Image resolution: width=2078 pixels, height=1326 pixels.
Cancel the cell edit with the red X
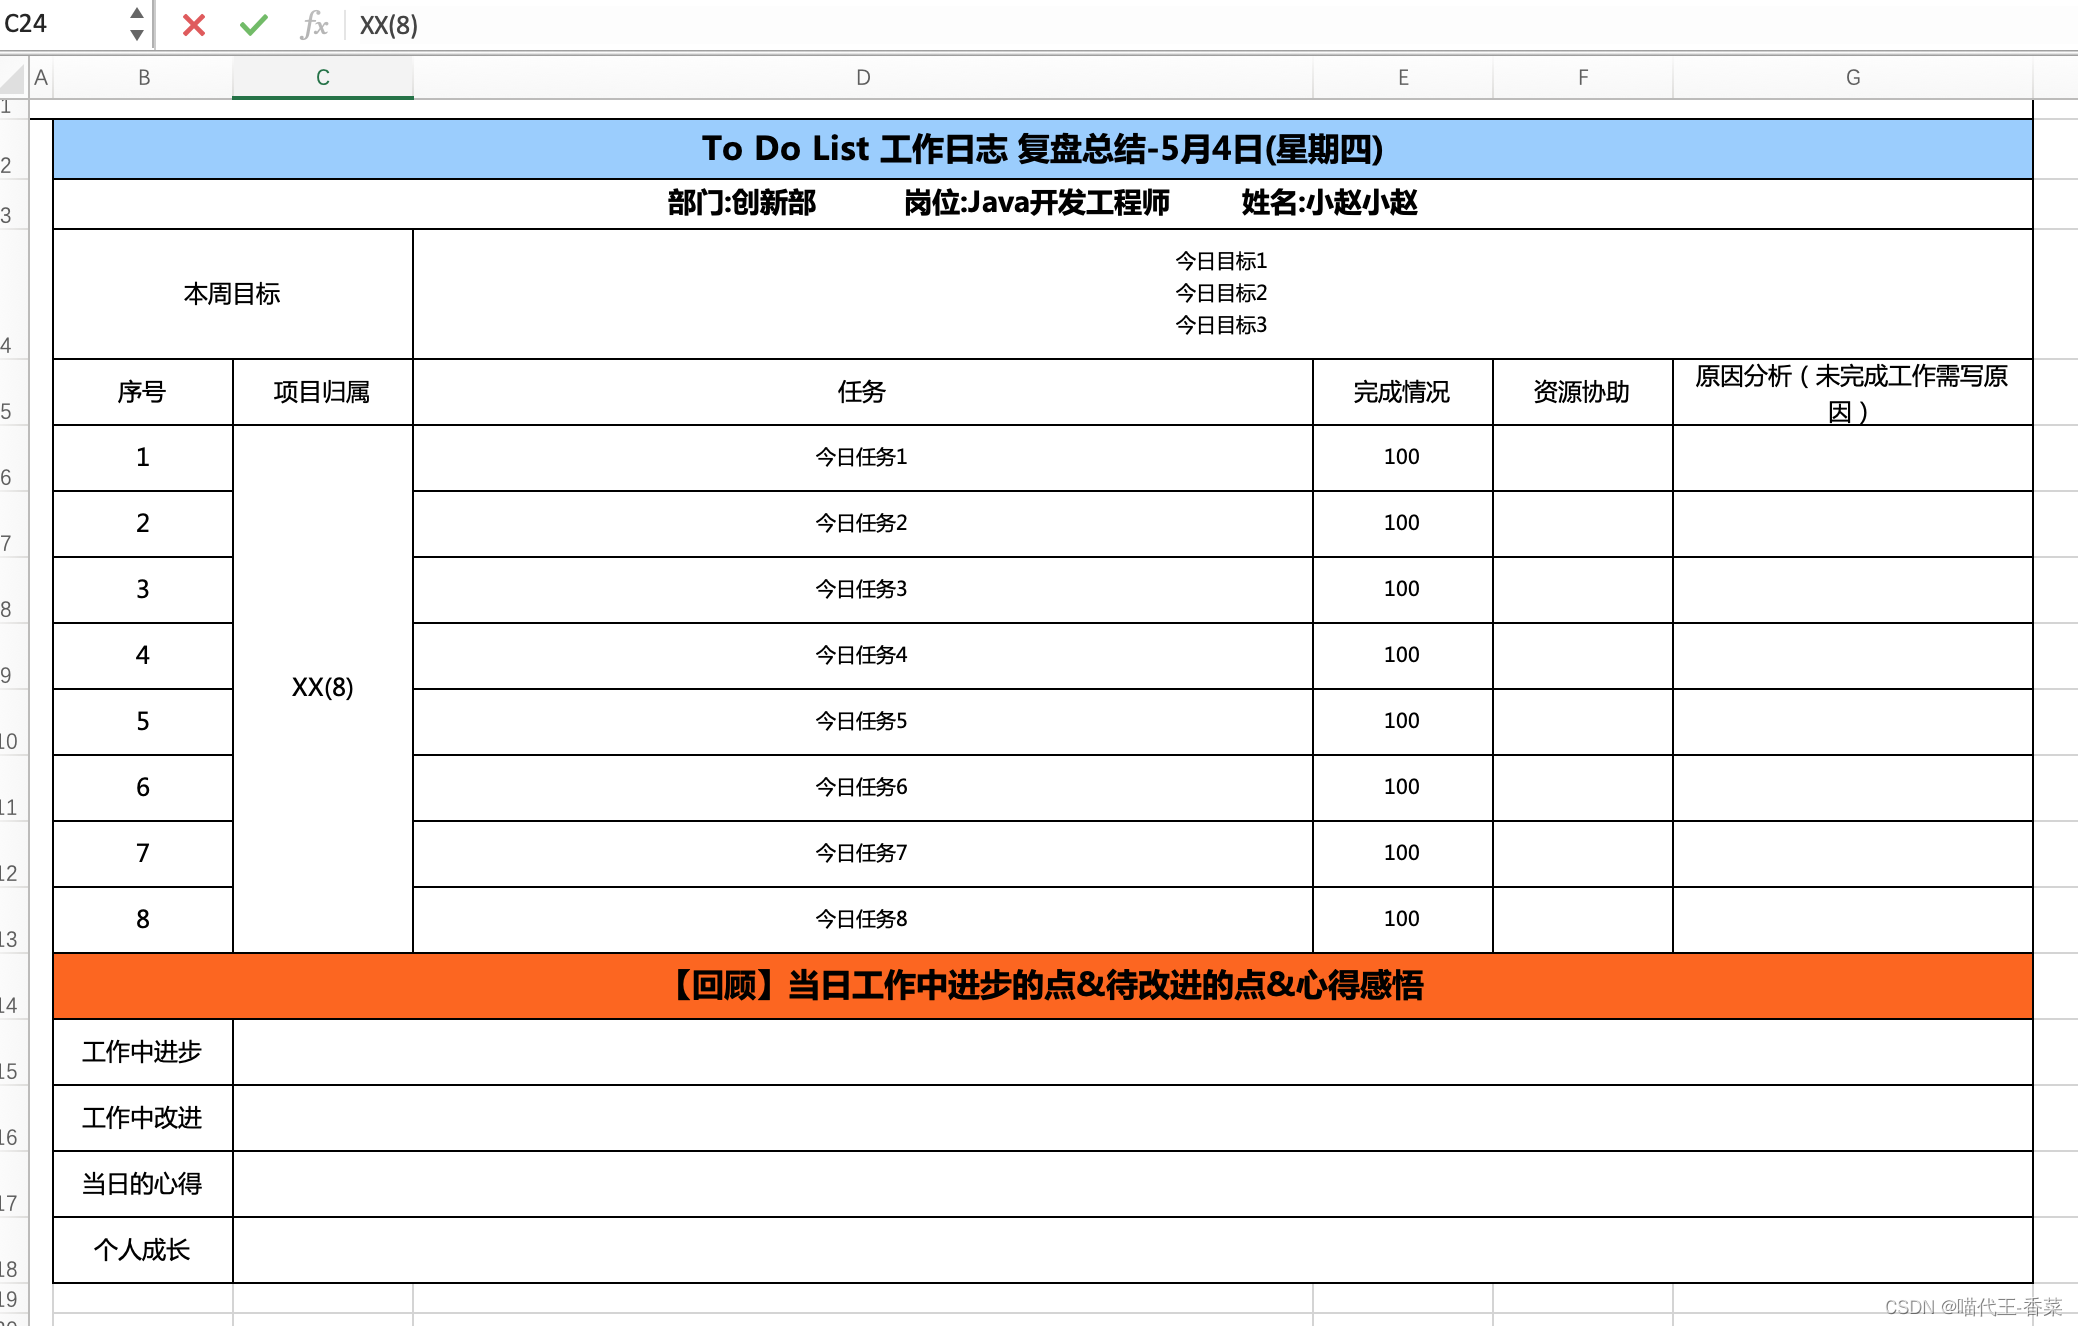pyautogui.click(x=194, y=25)
